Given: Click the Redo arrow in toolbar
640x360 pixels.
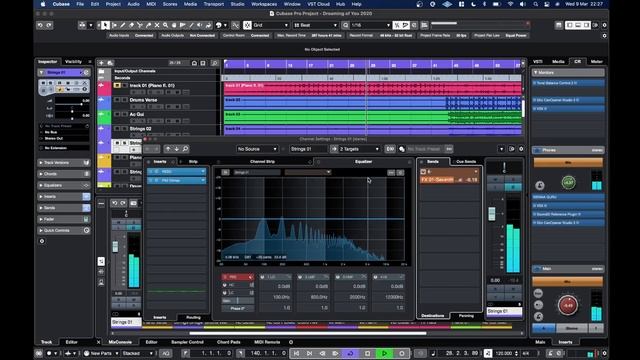Looking at the screenshot, I should [49, 25].
